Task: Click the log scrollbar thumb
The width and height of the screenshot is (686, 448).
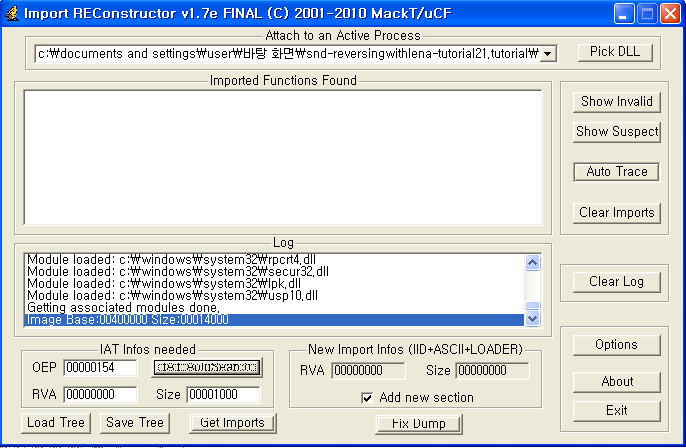Action: [532, 305]
